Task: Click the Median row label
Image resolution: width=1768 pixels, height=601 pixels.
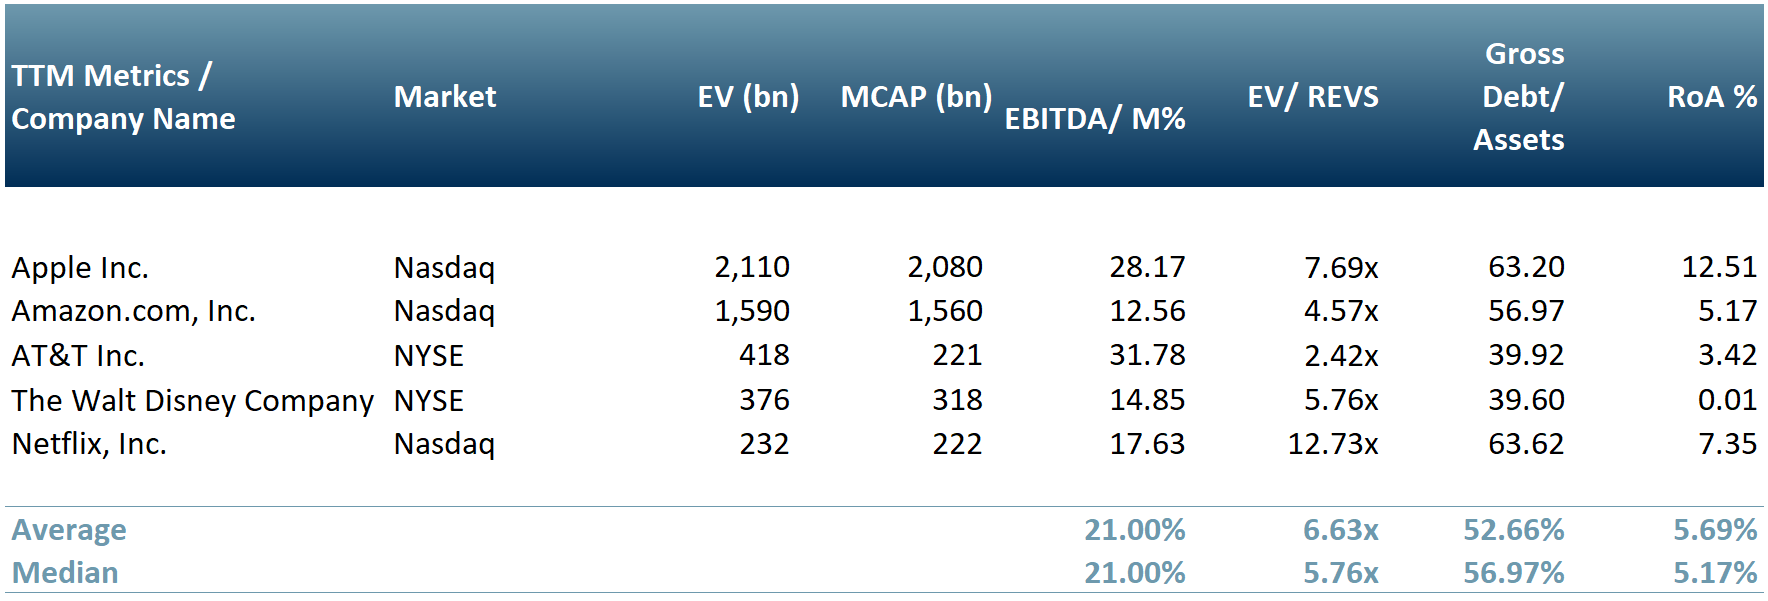Action: tap(65, 573)
